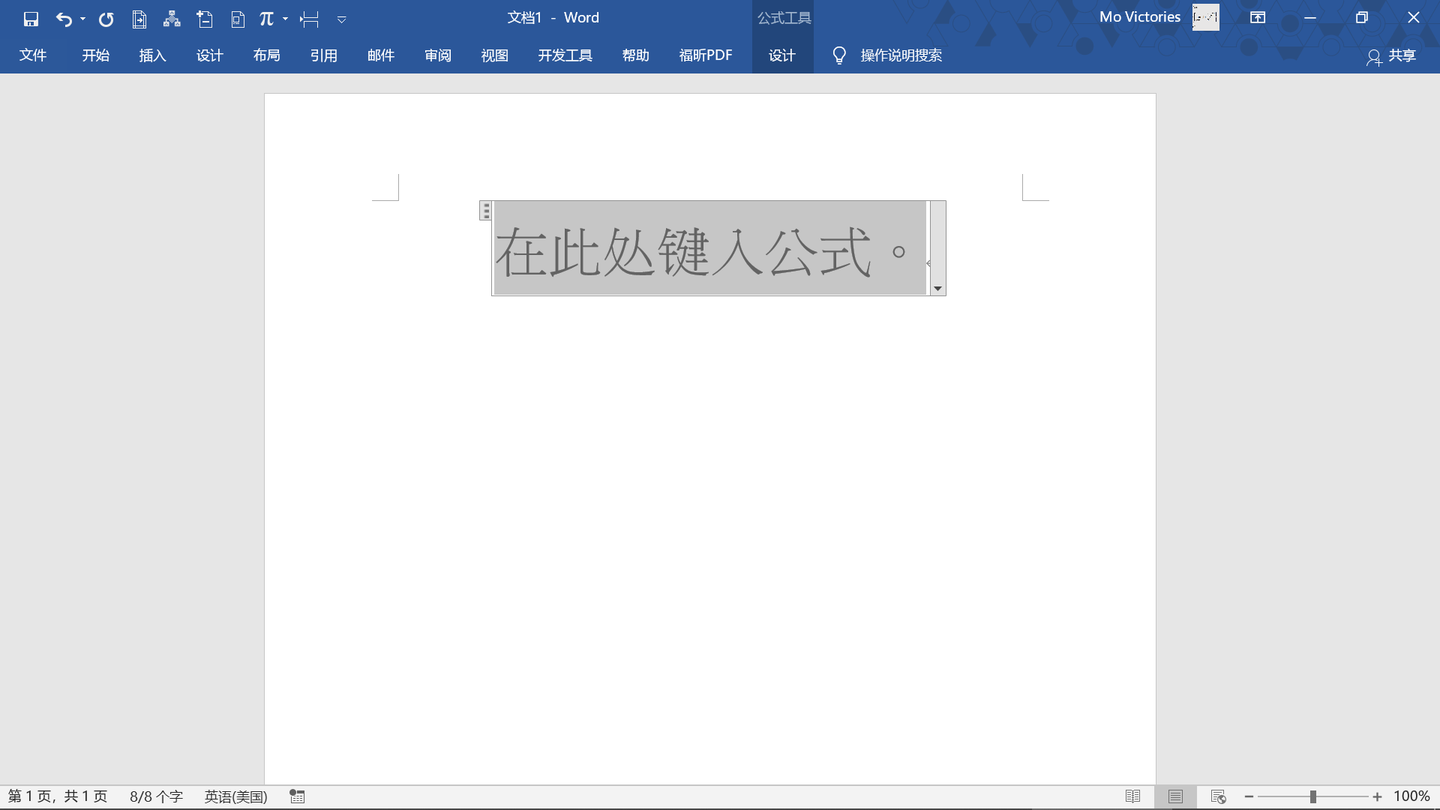The image size is (1440, 810).
Task: Open word count 8/8 个字
Action: 156,797
